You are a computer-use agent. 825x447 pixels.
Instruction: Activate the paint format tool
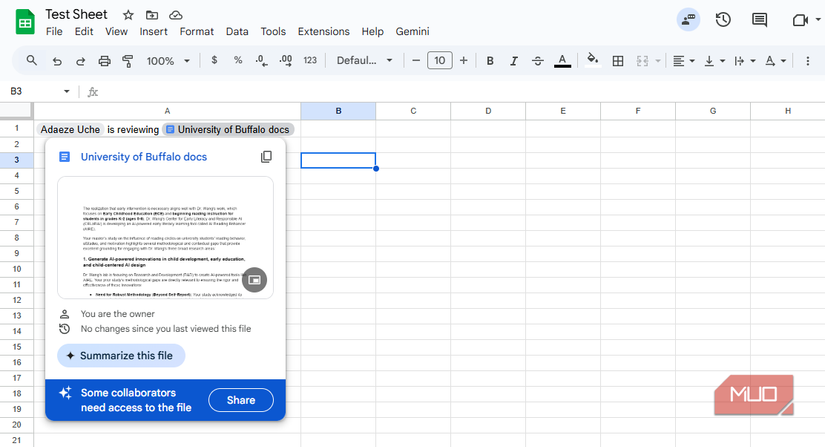point(127,61)
